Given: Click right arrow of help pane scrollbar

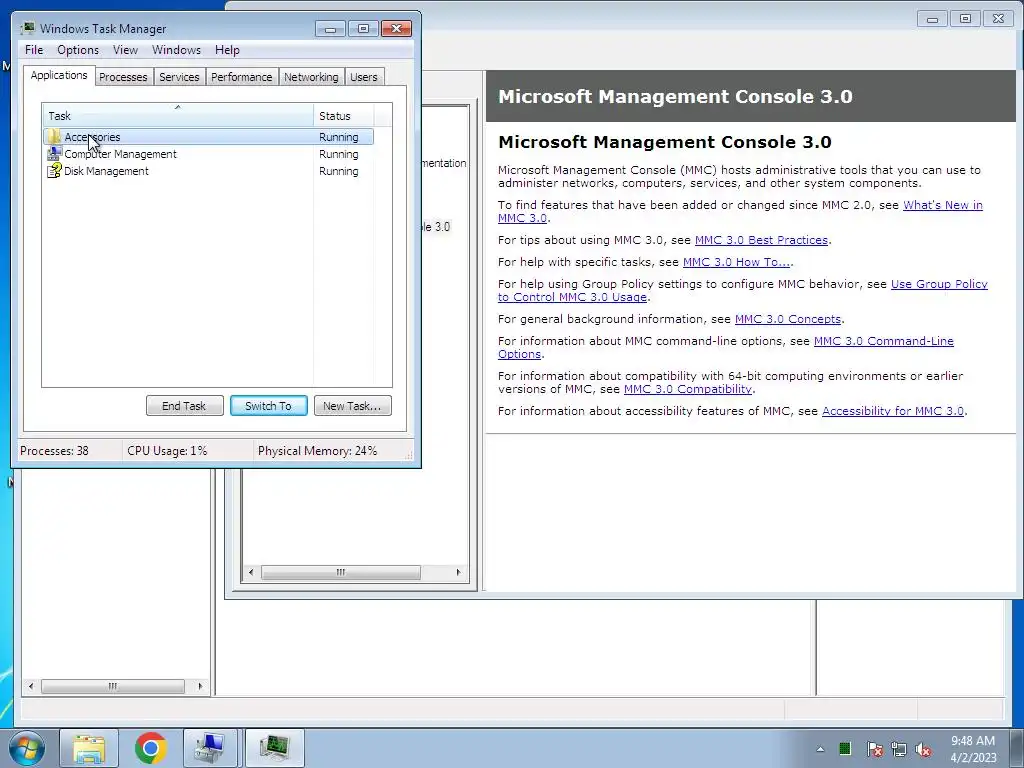Looking at the screenshot, I should tap(458, 573).
